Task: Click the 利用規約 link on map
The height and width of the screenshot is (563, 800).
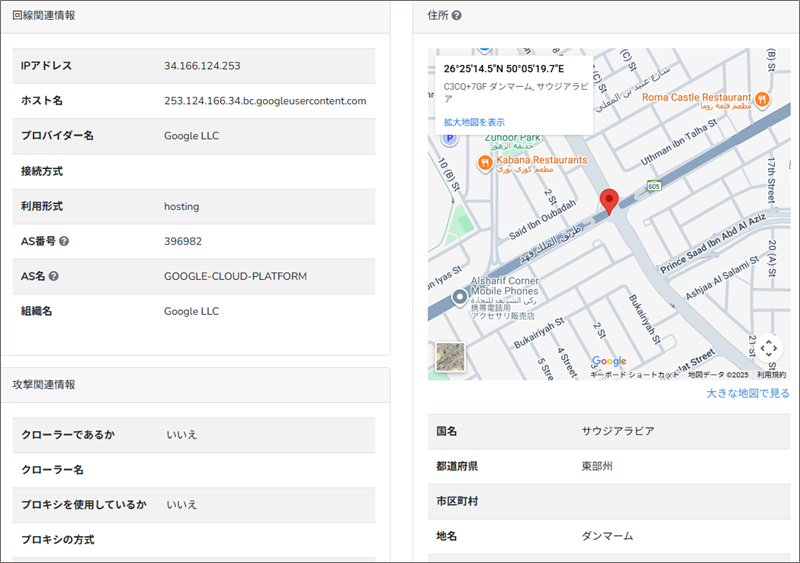Action: click(x=771, y=375)
